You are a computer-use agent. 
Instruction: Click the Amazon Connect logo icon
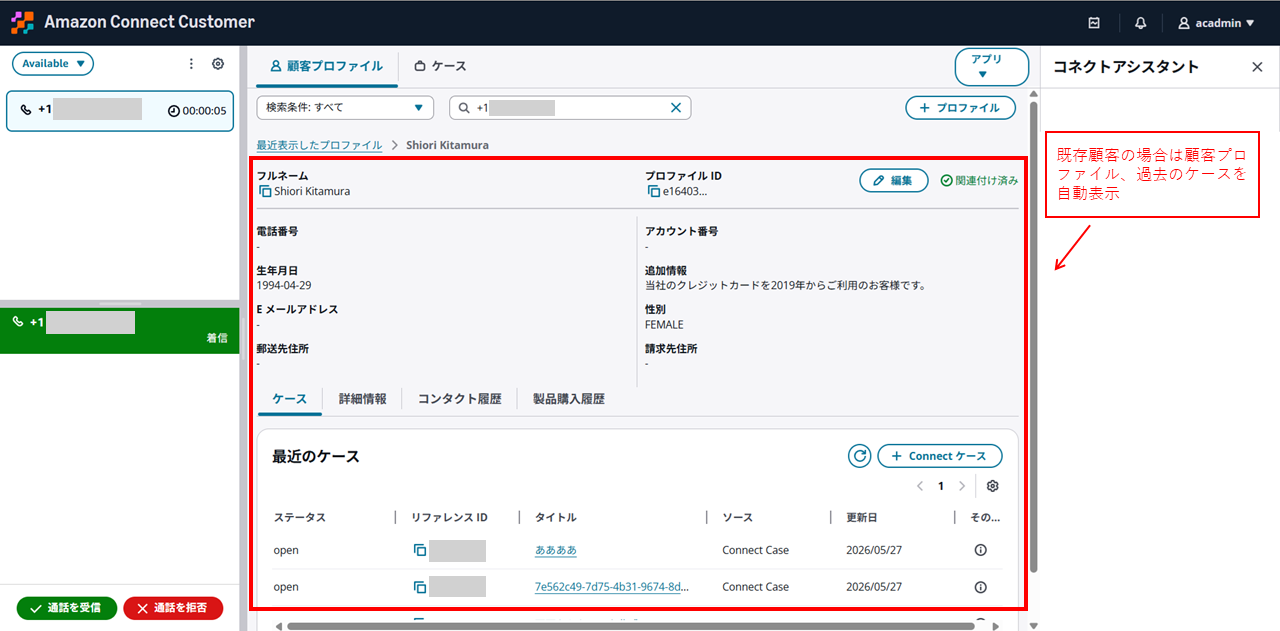tap(22, 22)
